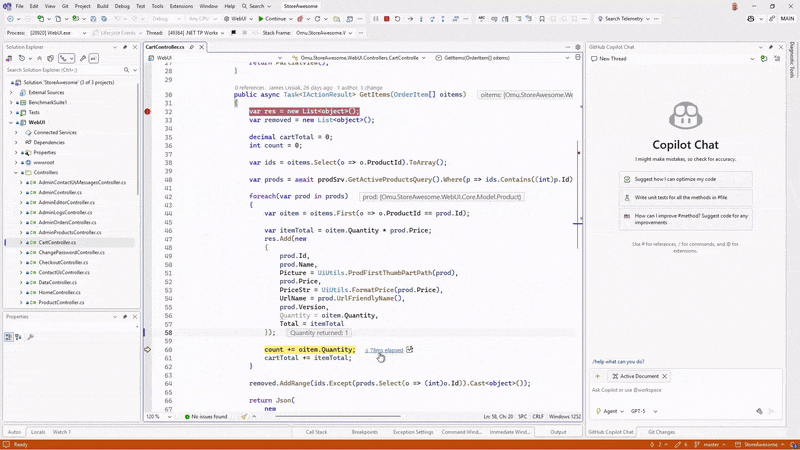Select CheckoutController.cs in Solution Explorer

coord(65,262)
